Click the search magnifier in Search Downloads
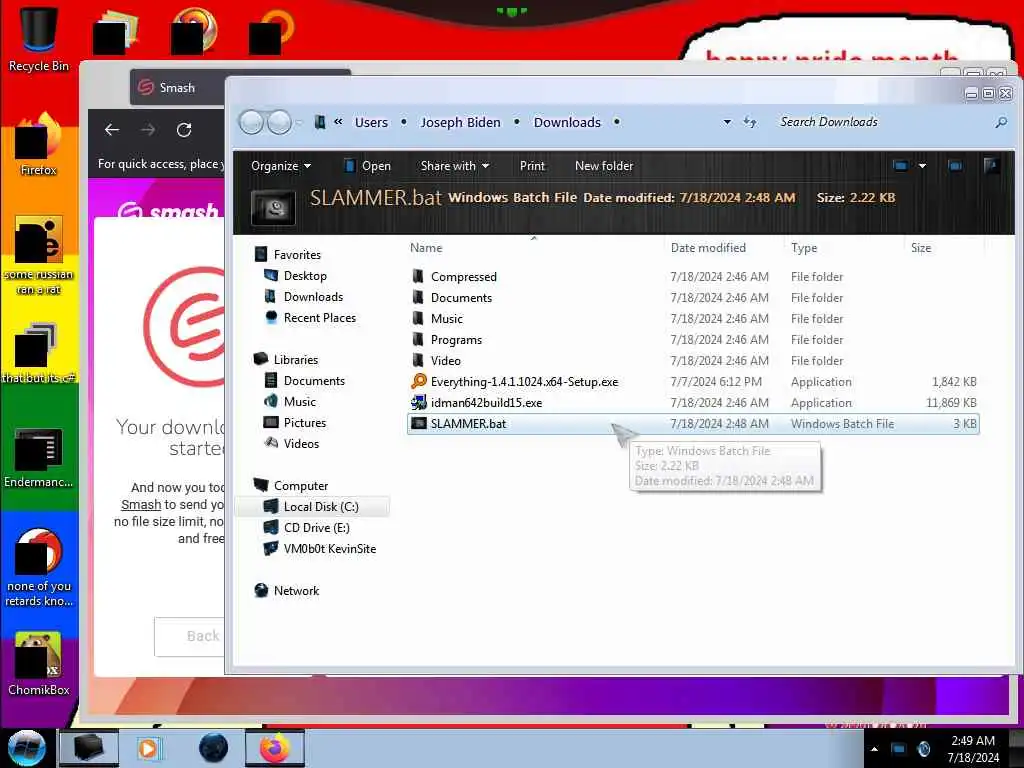Viewport: 1024px width, 768px height. click(x=1001, y=122)
